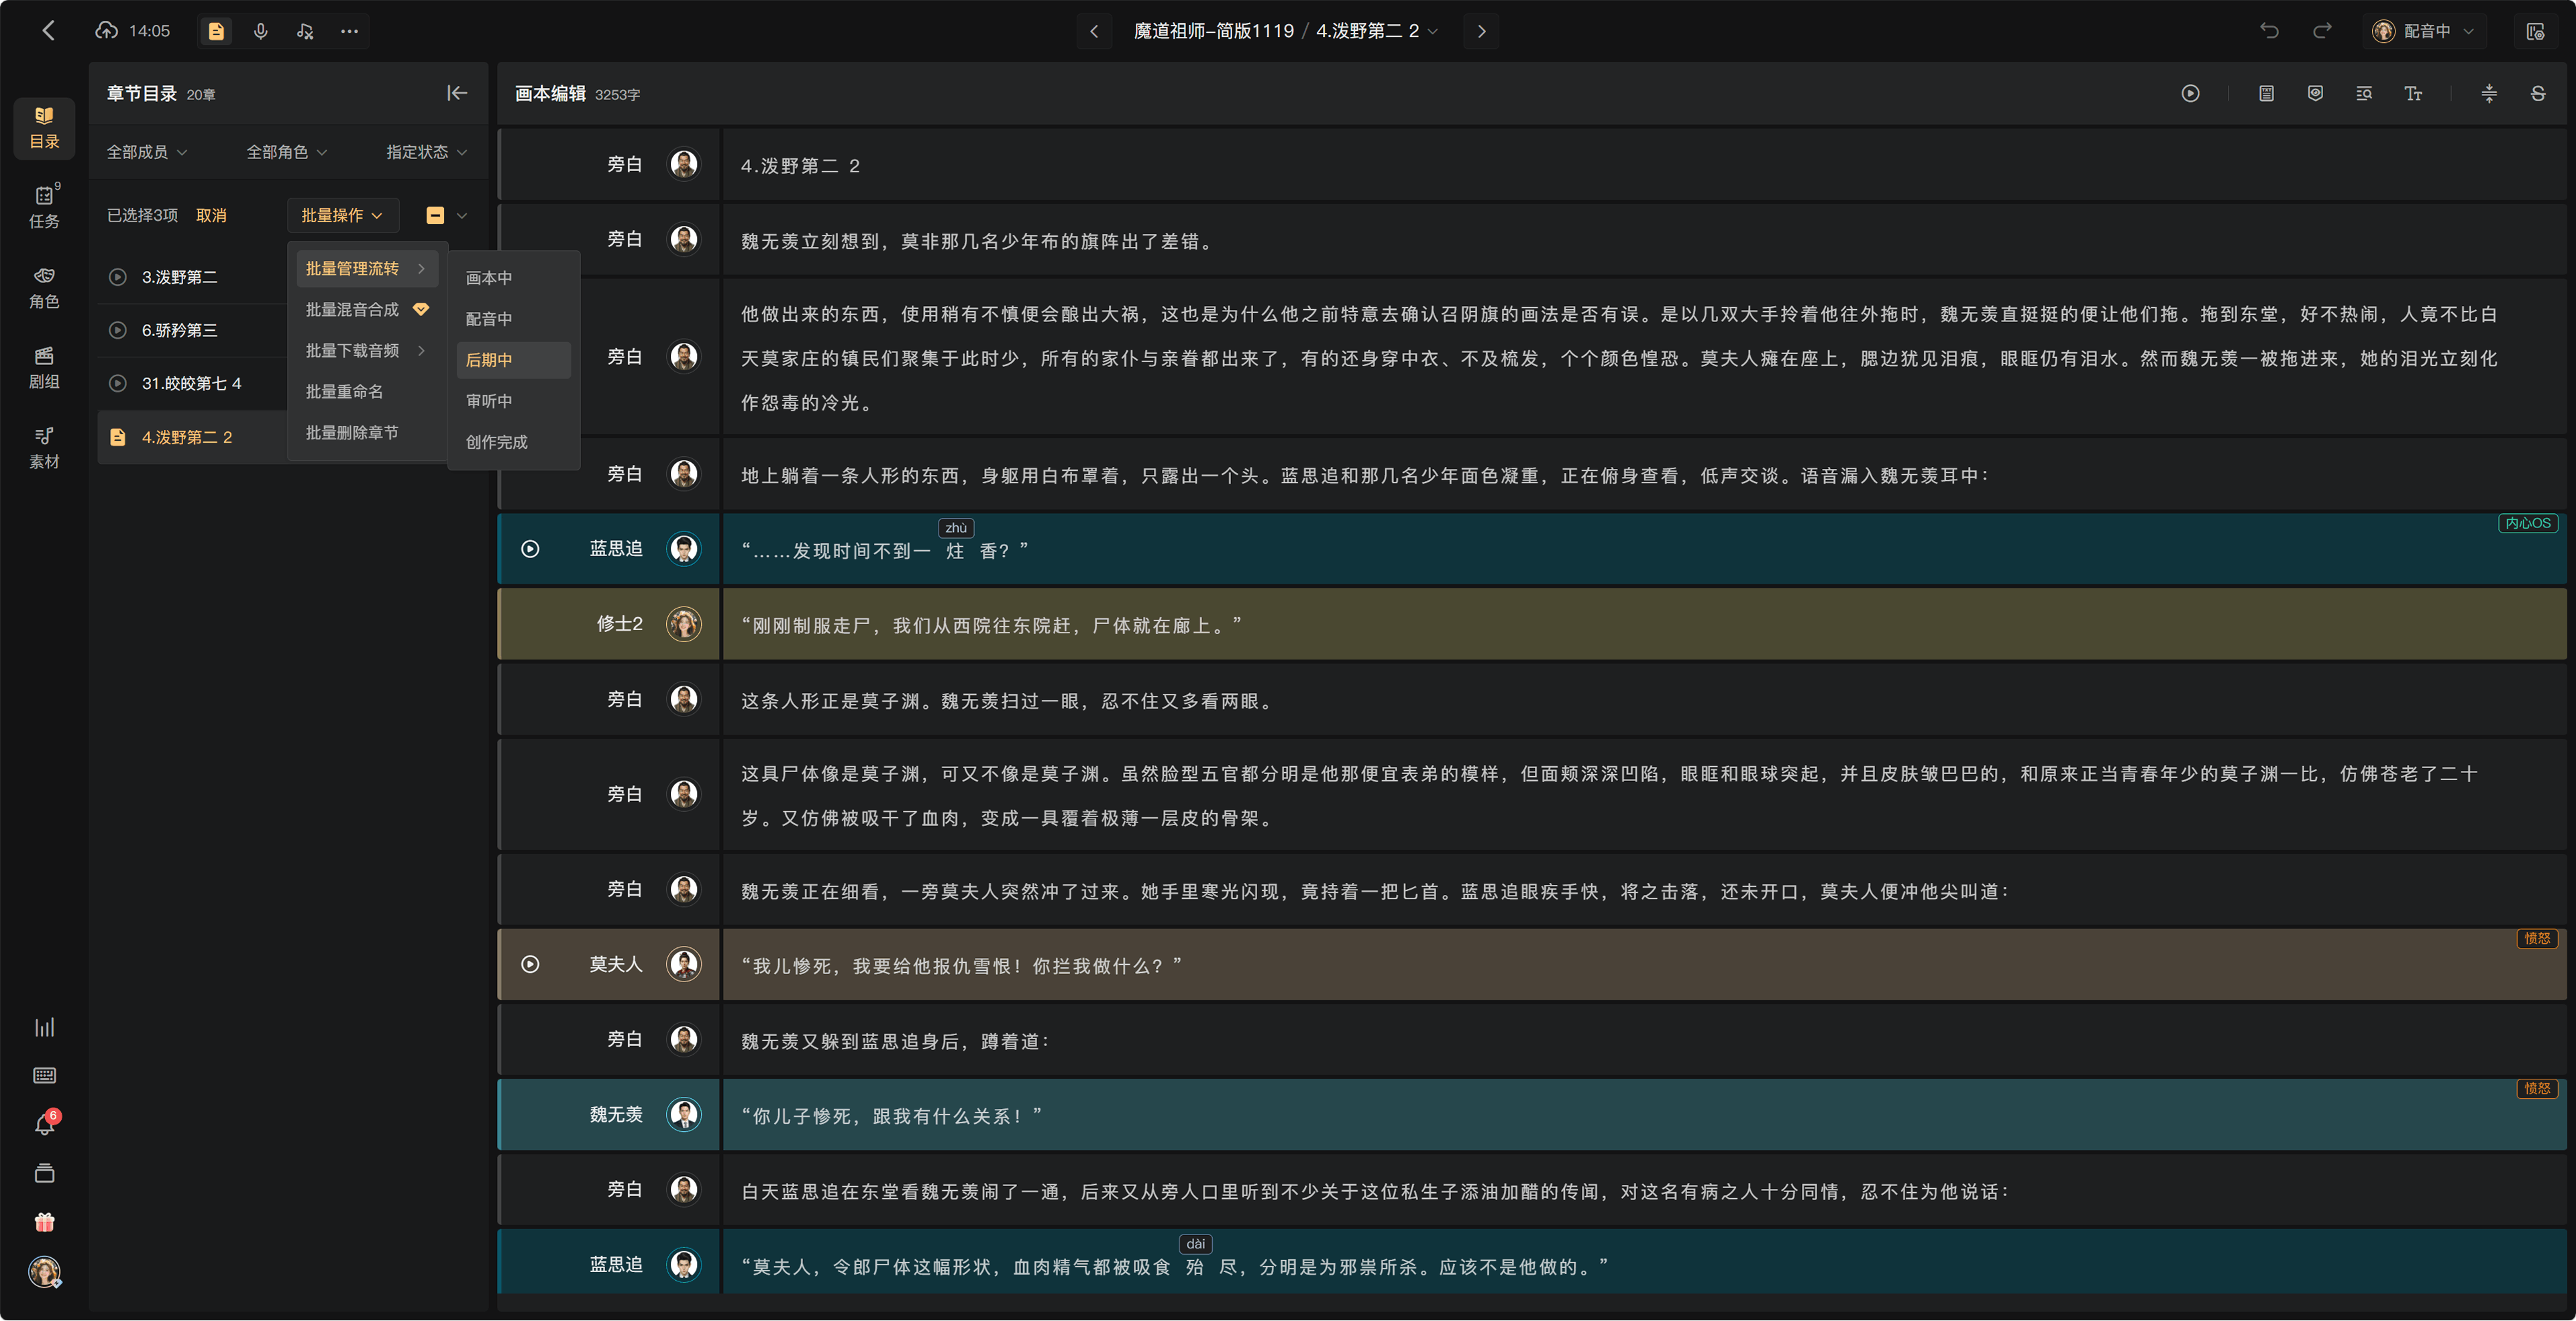Click the user avatar at sidebar bottom
The image size is (2576, 1321).
click(44, 1271)
